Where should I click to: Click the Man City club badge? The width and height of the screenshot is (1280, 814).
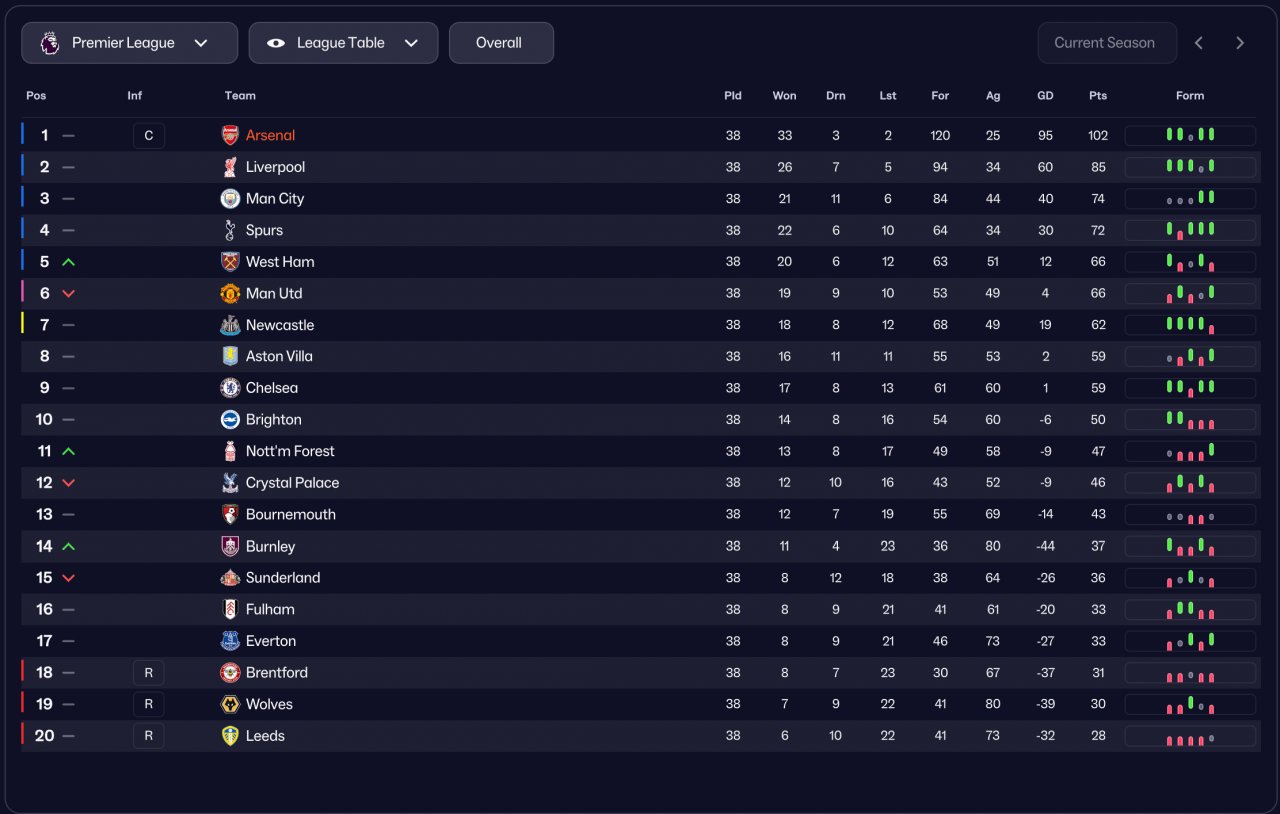pos(230,199)
